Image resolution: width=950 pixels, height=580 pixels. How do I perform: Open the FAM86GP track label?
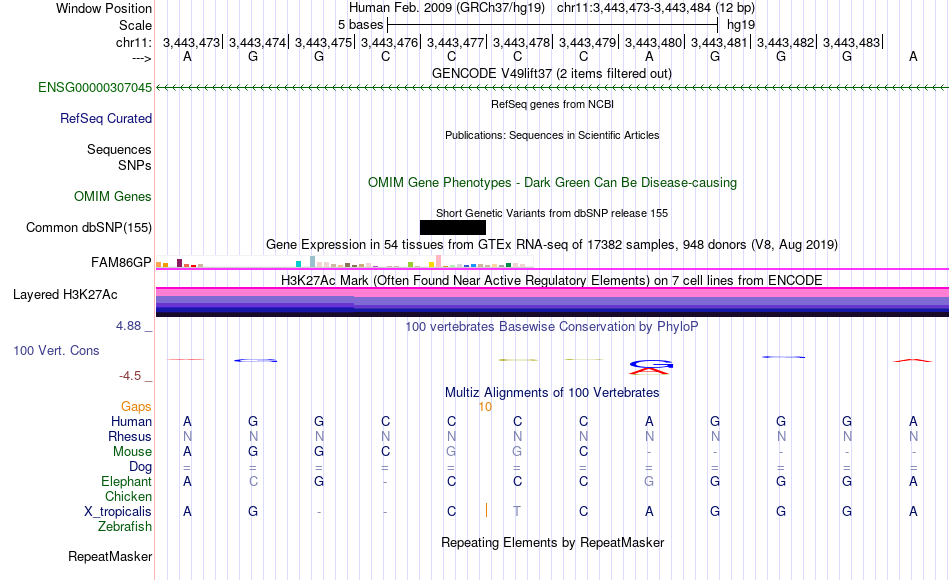pos(121,262)
